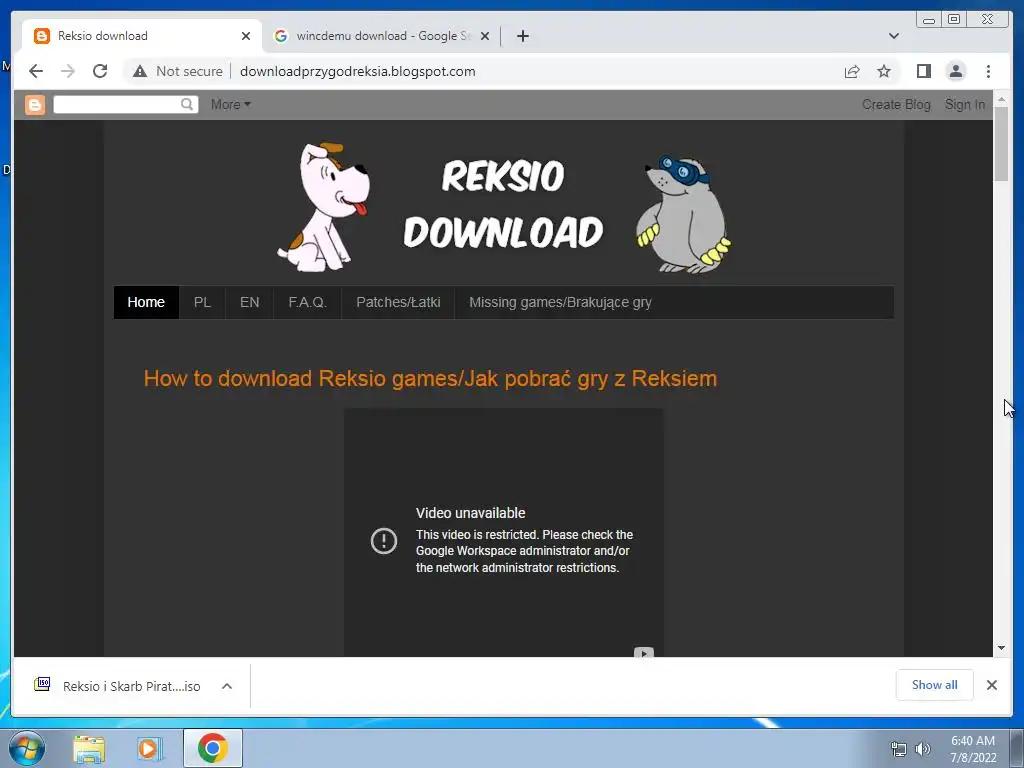Viewport: 1024px width, 768px height.
Task: Click Show all downloads button
Action: click(935, 685)
